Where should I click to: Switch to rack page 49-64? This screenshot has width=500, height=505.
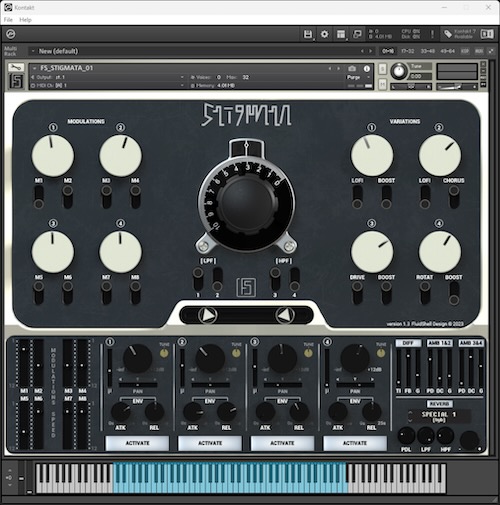pos(447,51)
